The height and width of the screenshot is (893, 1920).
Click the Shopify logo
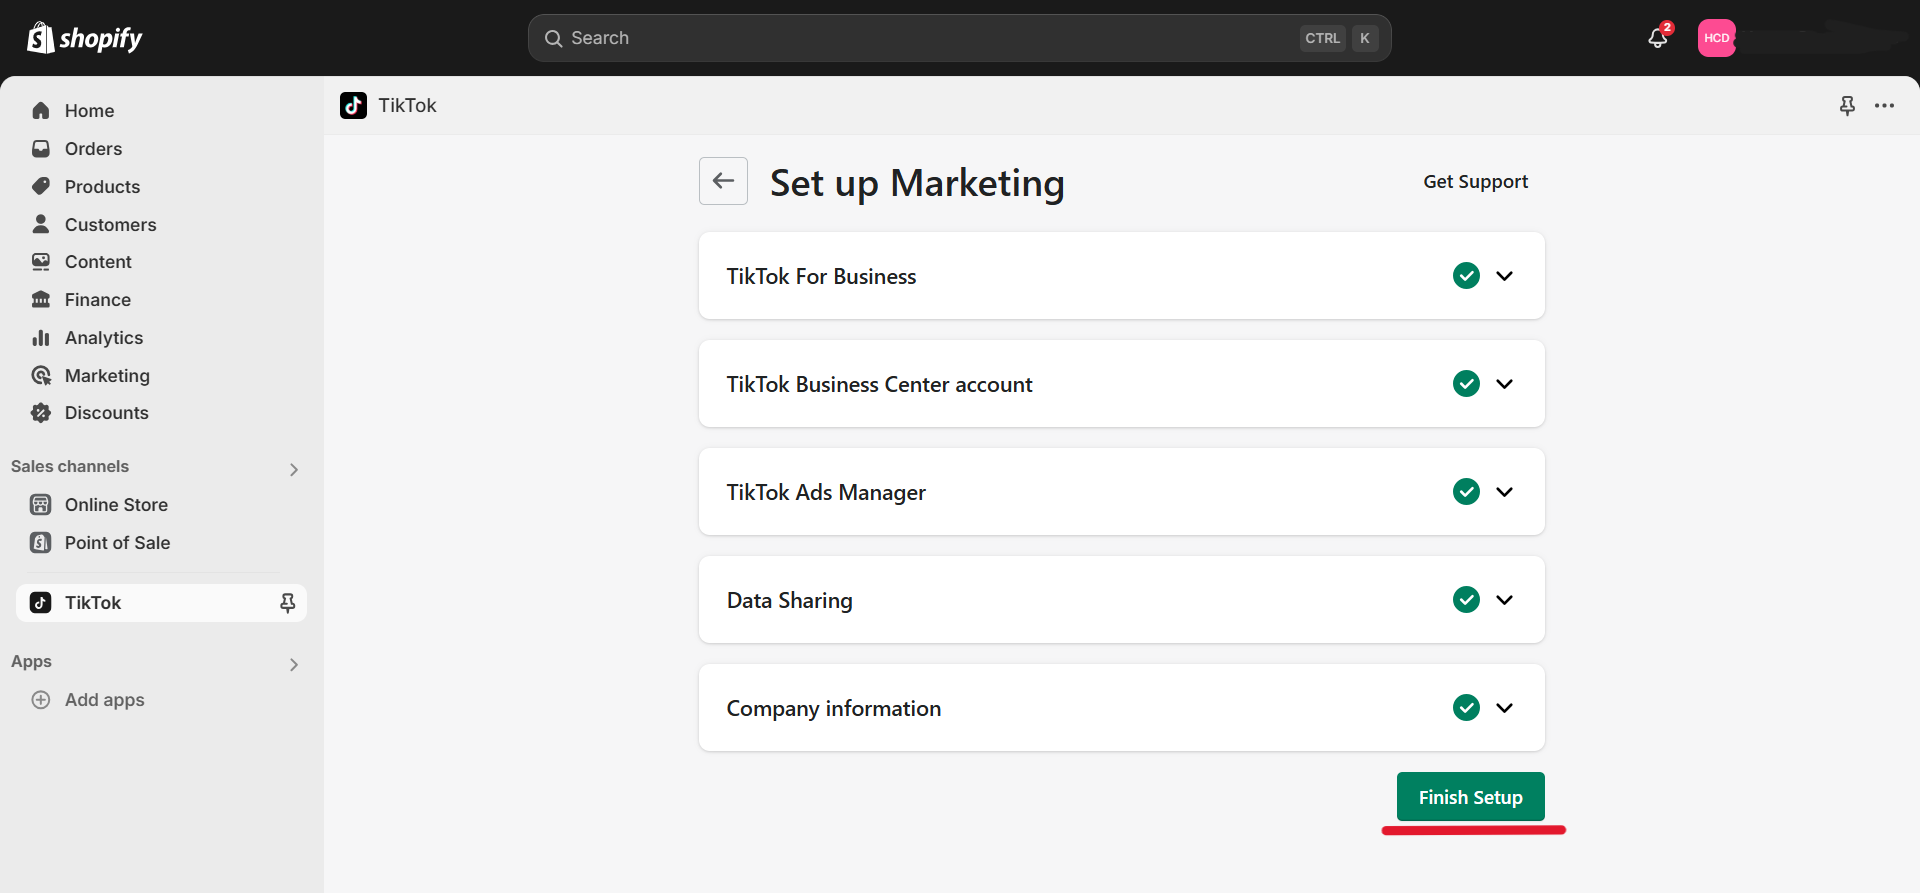[x=85, y=38]
